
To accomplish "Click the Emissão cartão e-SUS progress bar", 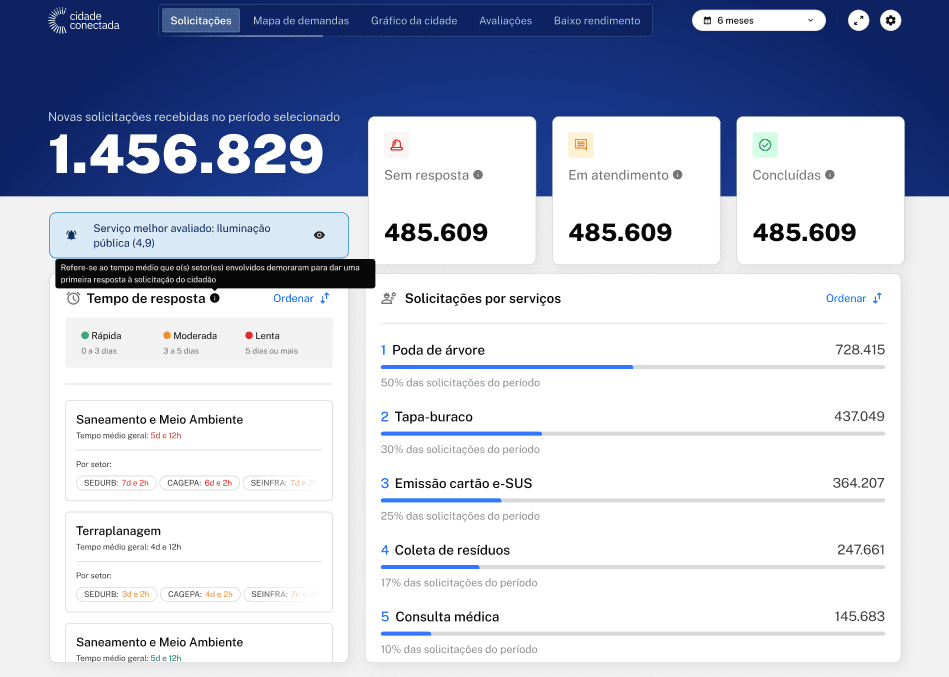I will tap(632, 500).
